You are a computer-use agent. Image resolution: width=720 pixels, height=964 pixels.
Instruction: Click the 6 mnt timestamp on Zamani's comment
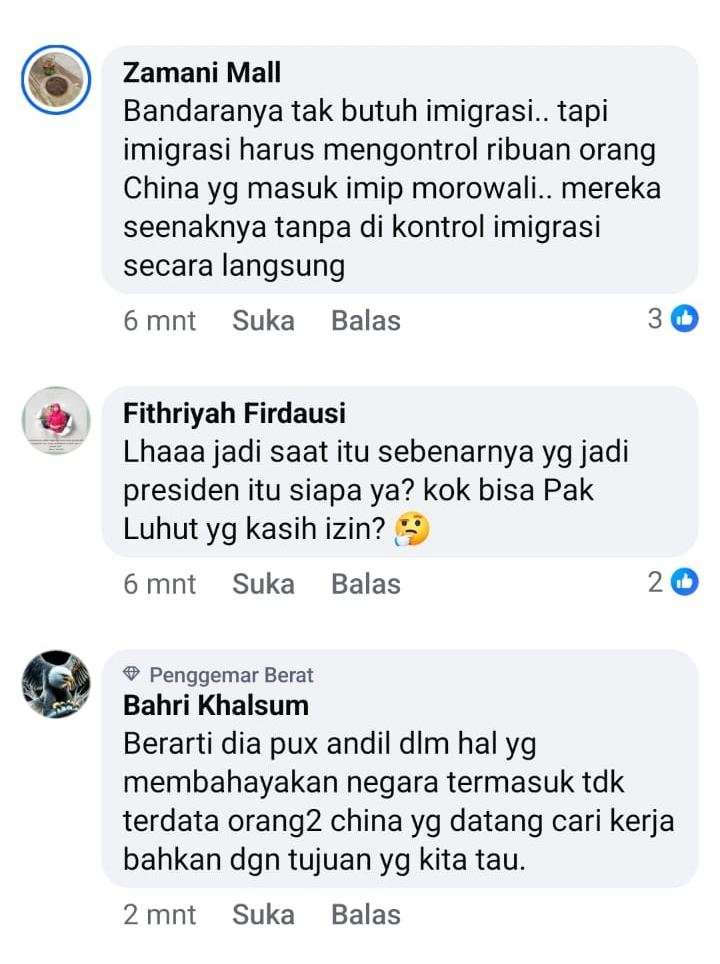tap(159, 320)
